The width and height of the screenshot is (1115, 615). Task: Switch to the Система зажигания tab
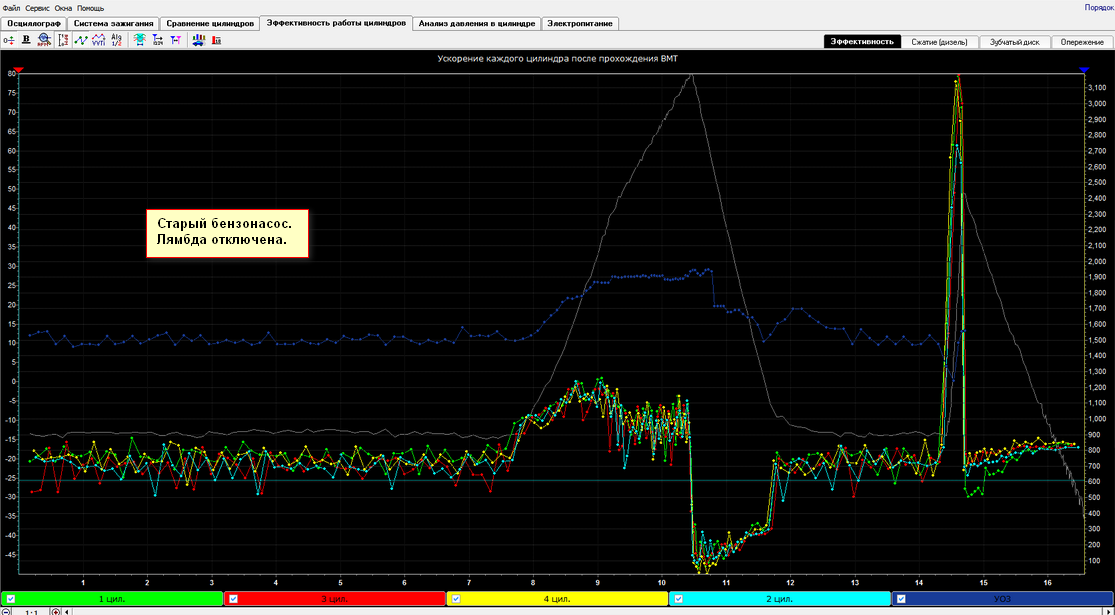113,23
